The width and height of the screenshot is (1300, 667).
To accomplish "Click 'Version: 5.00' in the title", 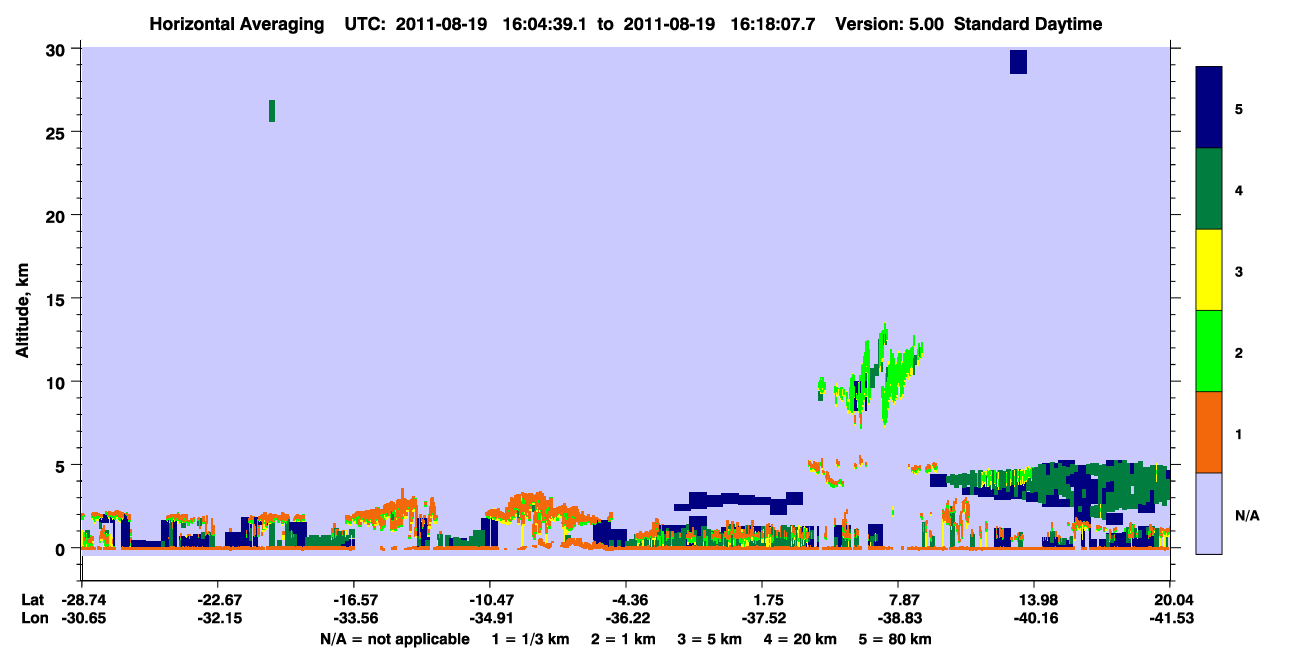I will coord(888,24).
